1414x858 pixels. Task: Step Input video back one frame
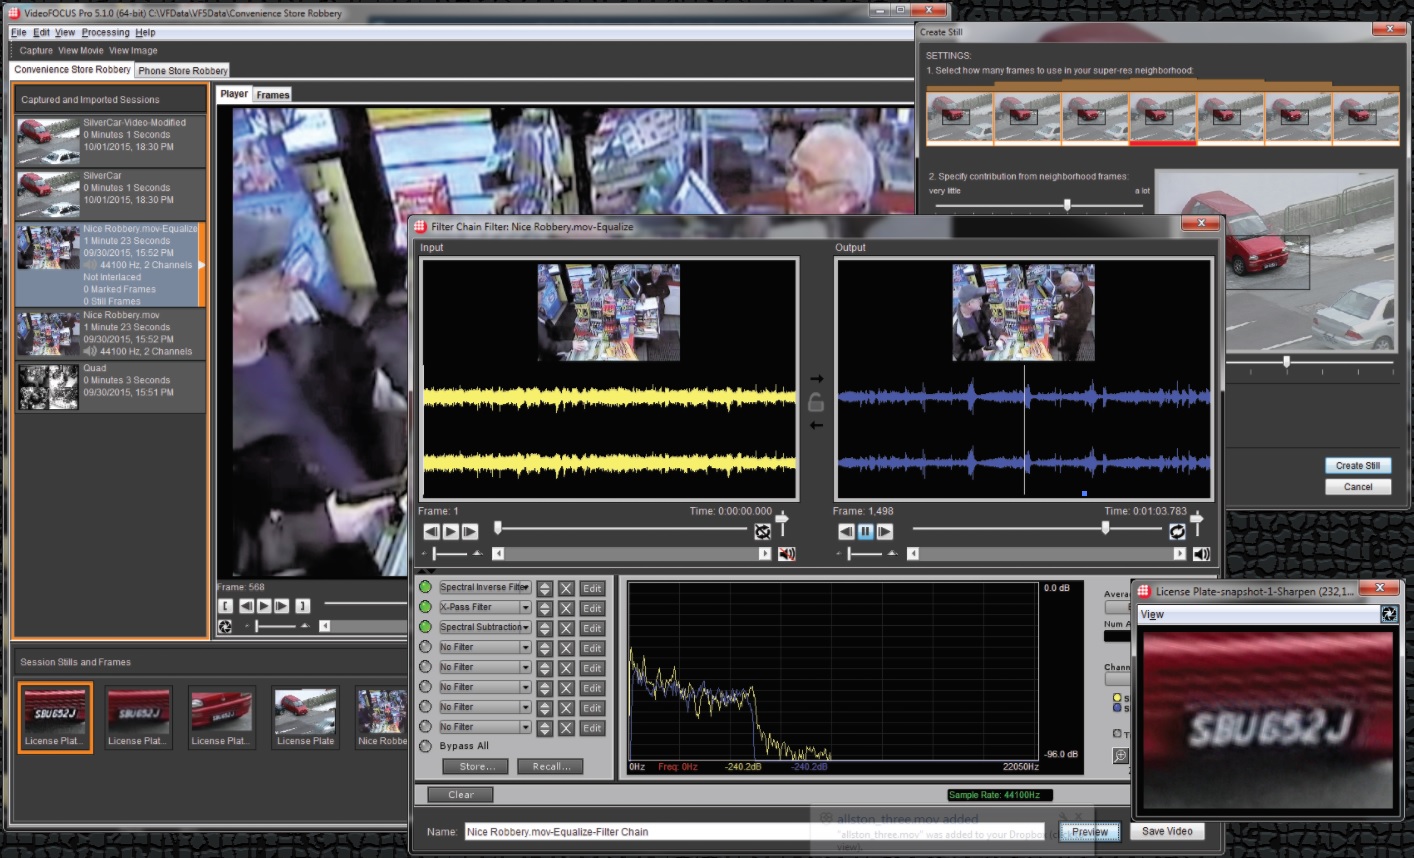432,532
